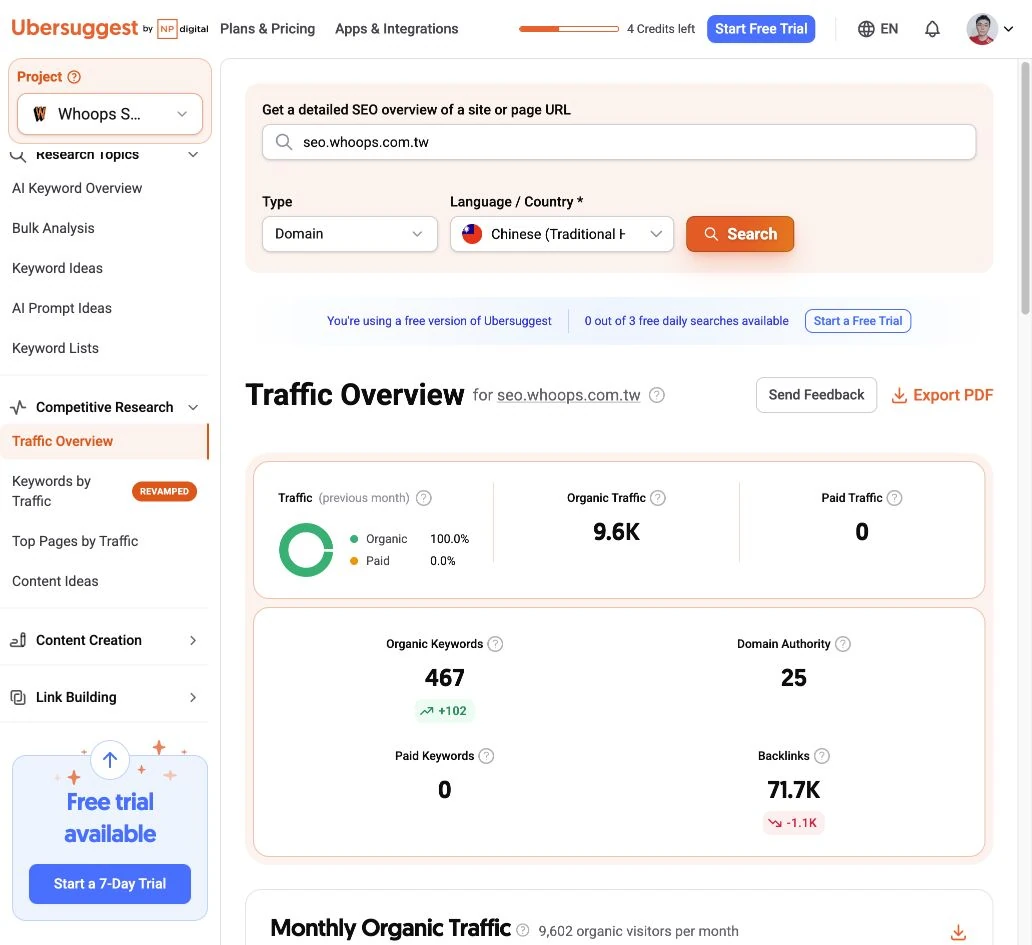The width and height of the screenshot is (1032, 945).
Task: Collapse the Competitive Research section chevron
Action: 193,407
